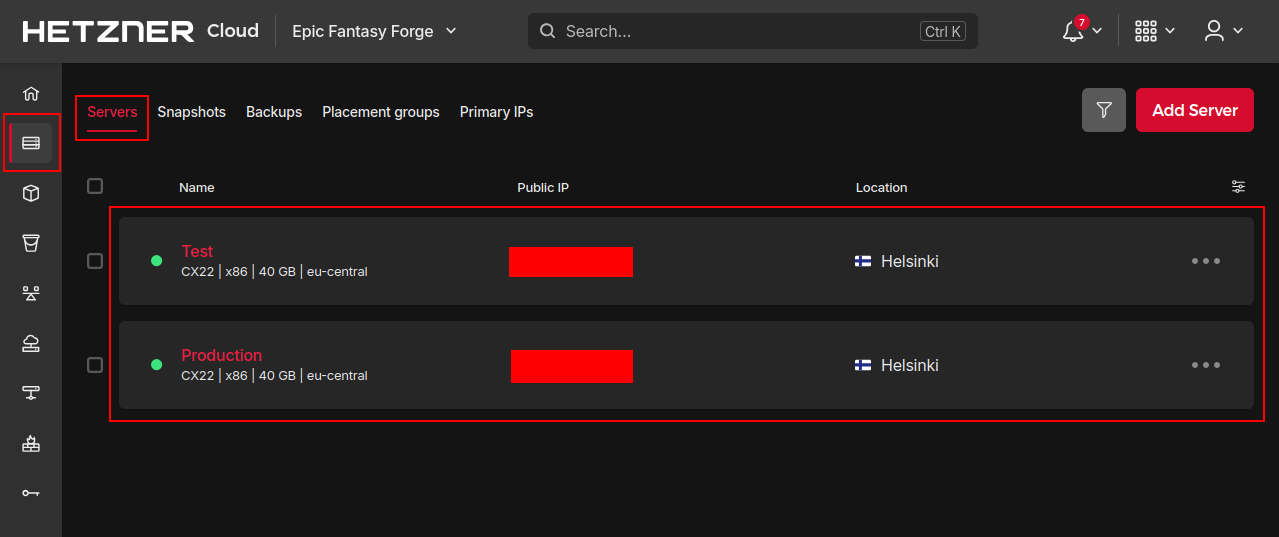Switch to the Placement groups tab
This screenshot has width=1279, height=537.
coord(381,112)
